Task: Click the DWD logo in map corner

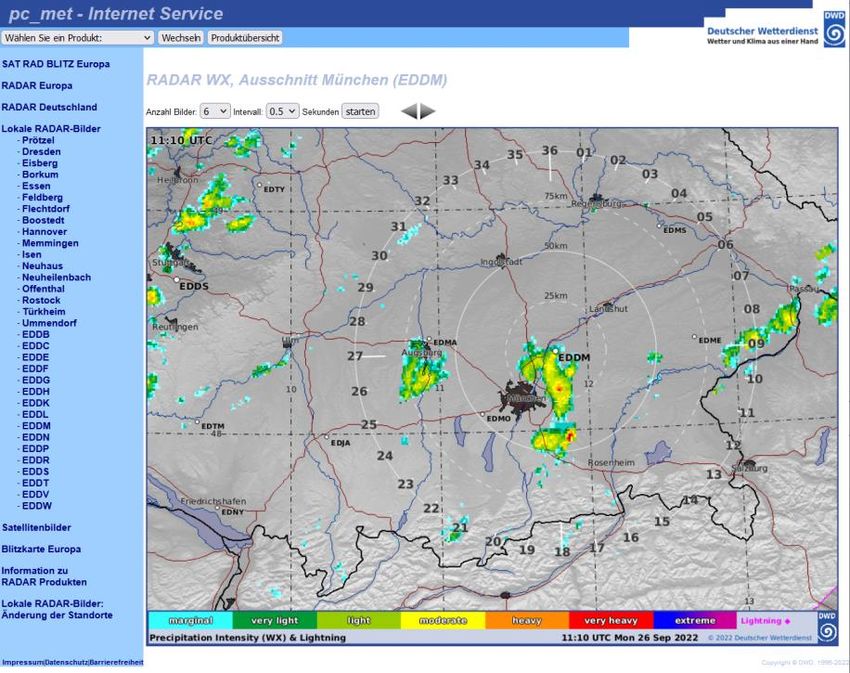Action: click(827, 626)
